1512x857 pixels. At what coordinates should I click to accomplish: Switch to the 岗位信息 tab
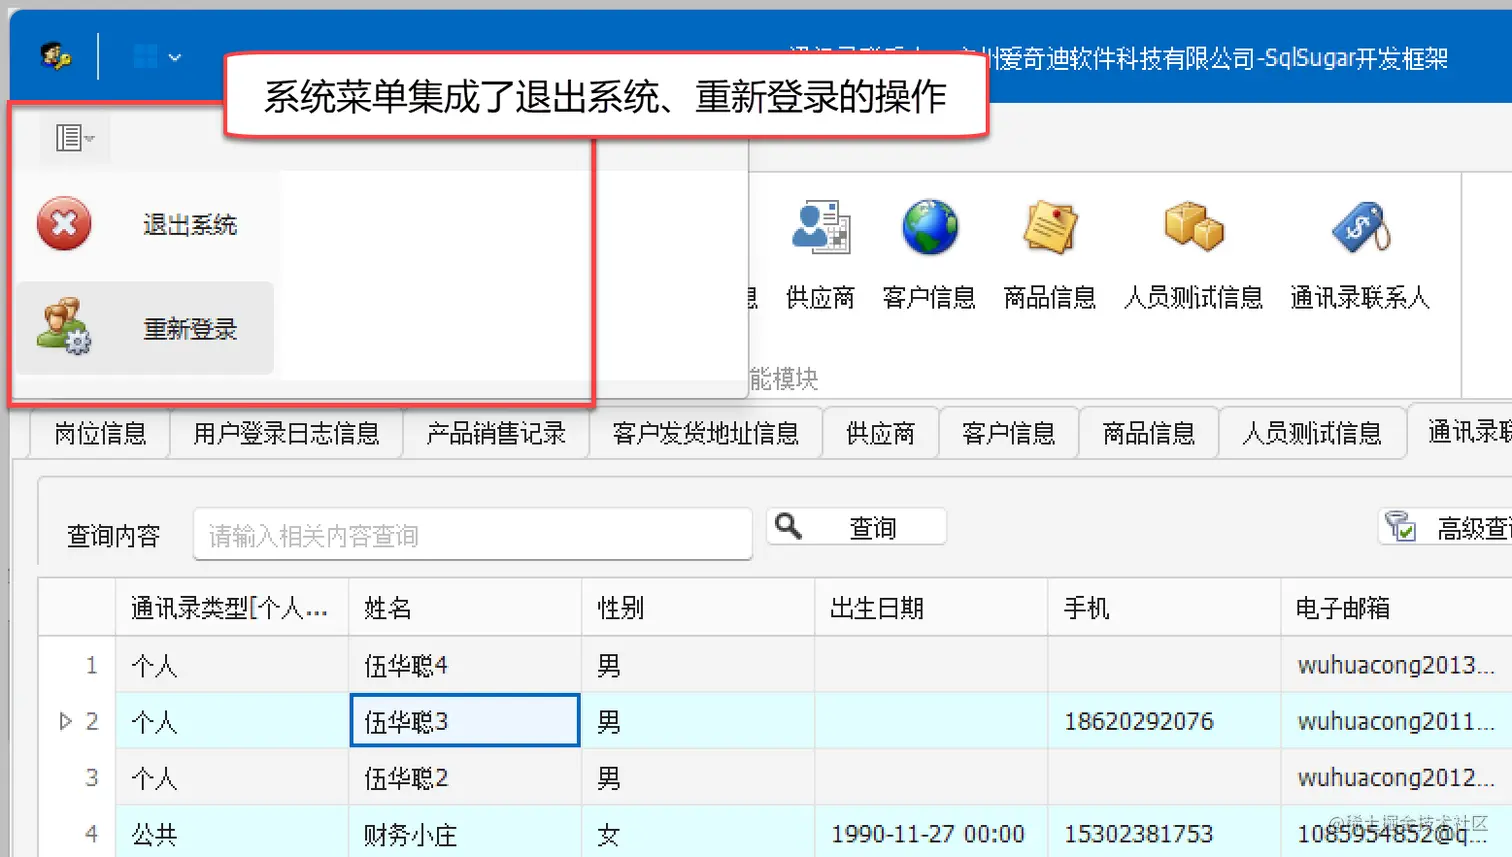(x=100, y=433)
